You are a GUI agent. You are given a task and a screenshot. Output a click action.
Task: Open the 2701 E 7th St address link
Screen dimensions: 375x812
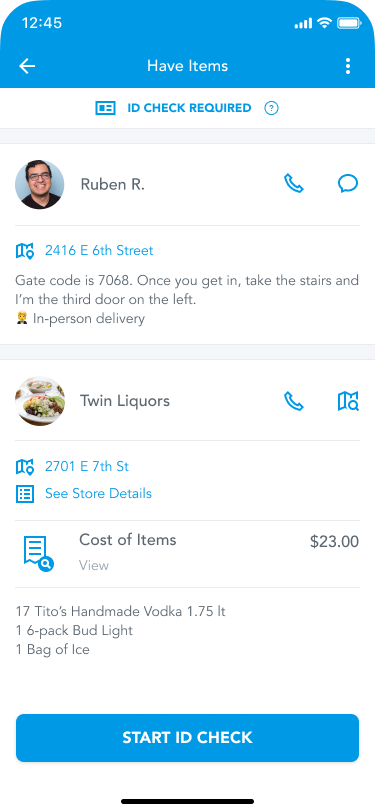point(87,467)
